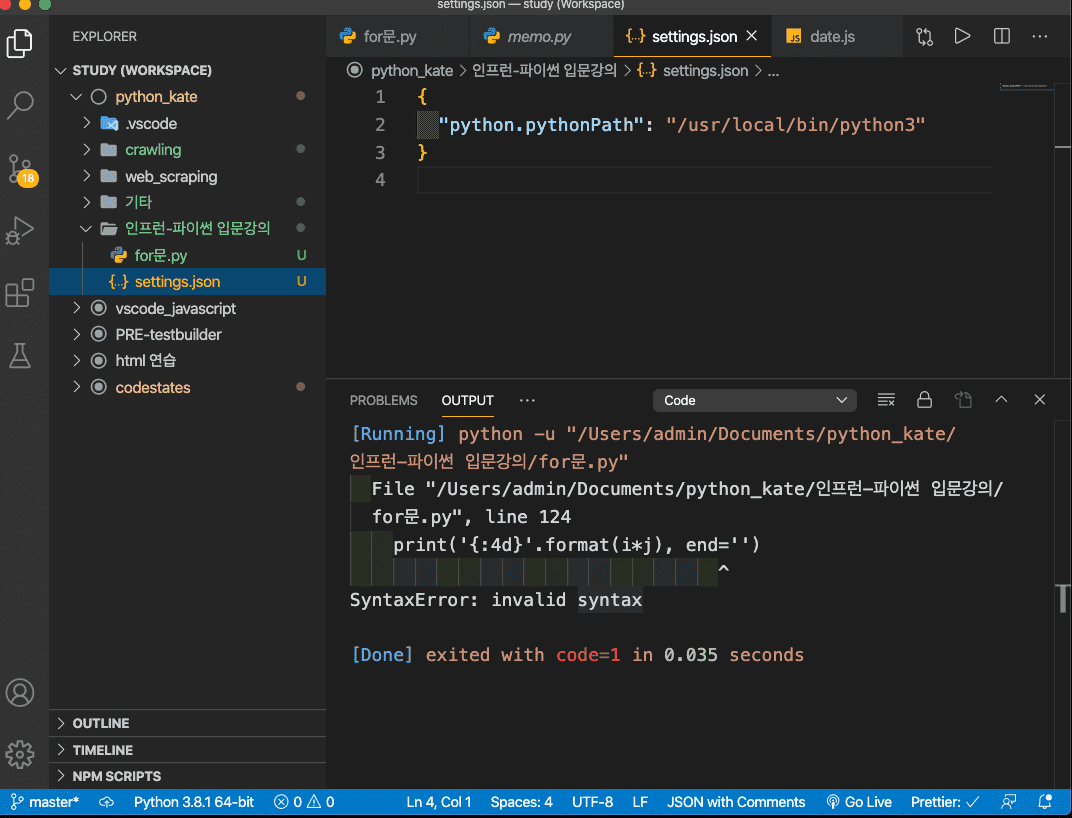Clear the output panel
The width and height of the screenshot is (1072, 818).
click(886, 400)
